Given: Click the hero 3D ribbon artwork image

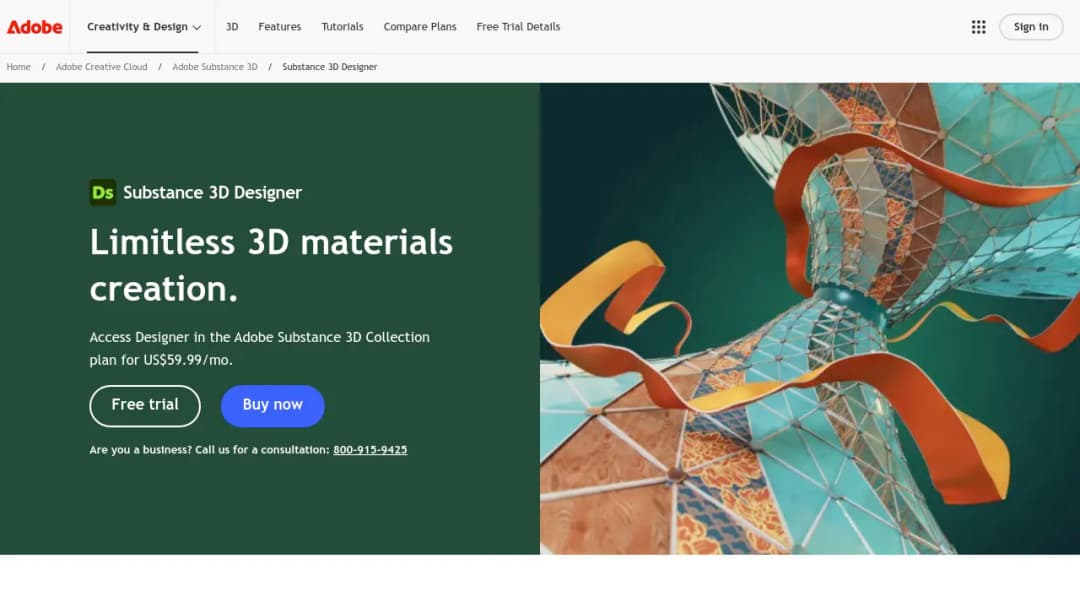Looking at the screenshot, I should pyautogui.click(x=810, y=319).
